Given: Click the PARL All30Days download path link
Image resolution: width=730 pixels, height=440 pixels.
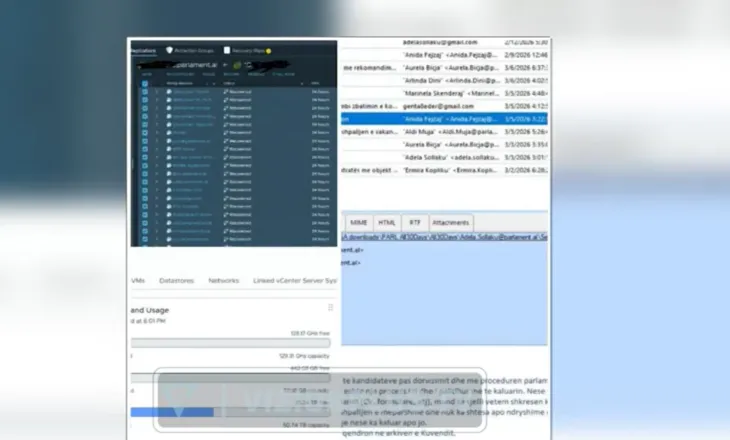Looking at the screenshot, I should coord(445,237).
